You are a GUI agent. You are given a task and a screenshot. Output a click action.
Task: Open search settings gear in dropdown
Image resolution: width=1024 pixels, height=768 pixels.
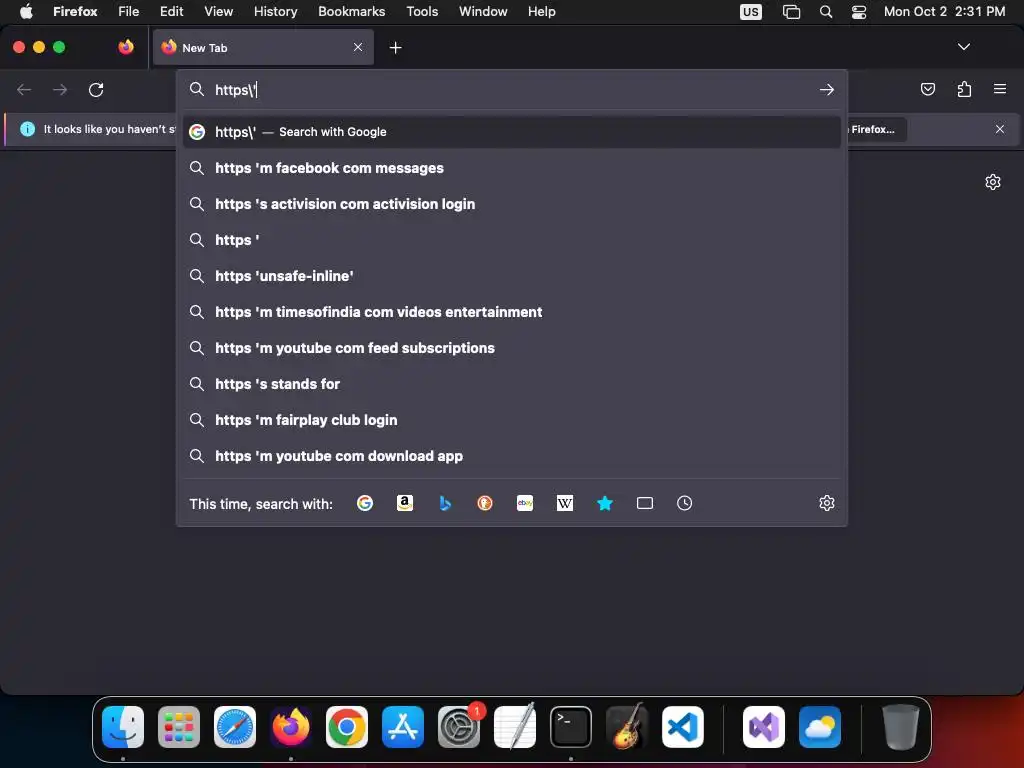827,503
